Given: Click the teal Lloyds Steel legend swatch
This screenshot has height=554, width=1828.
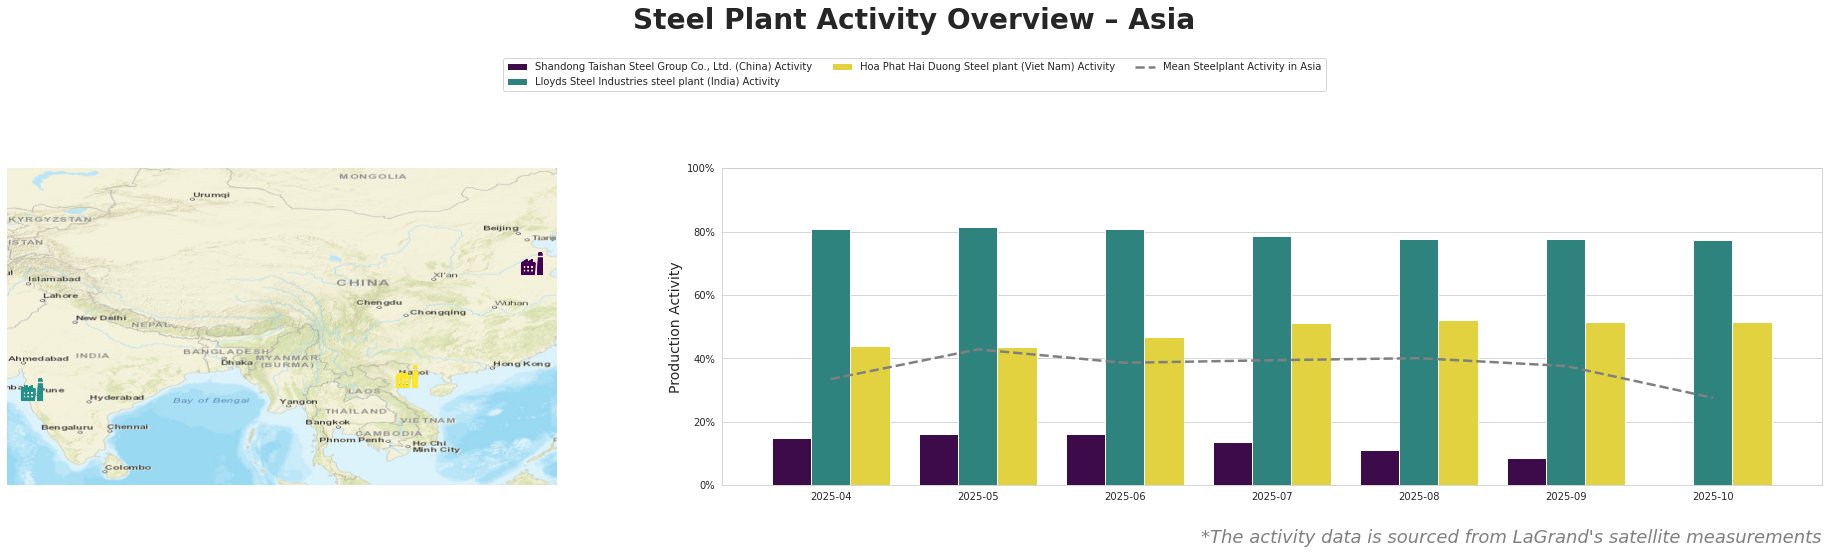Looking at the screenshot, I should pyautogui.click(x=518, y=82).
